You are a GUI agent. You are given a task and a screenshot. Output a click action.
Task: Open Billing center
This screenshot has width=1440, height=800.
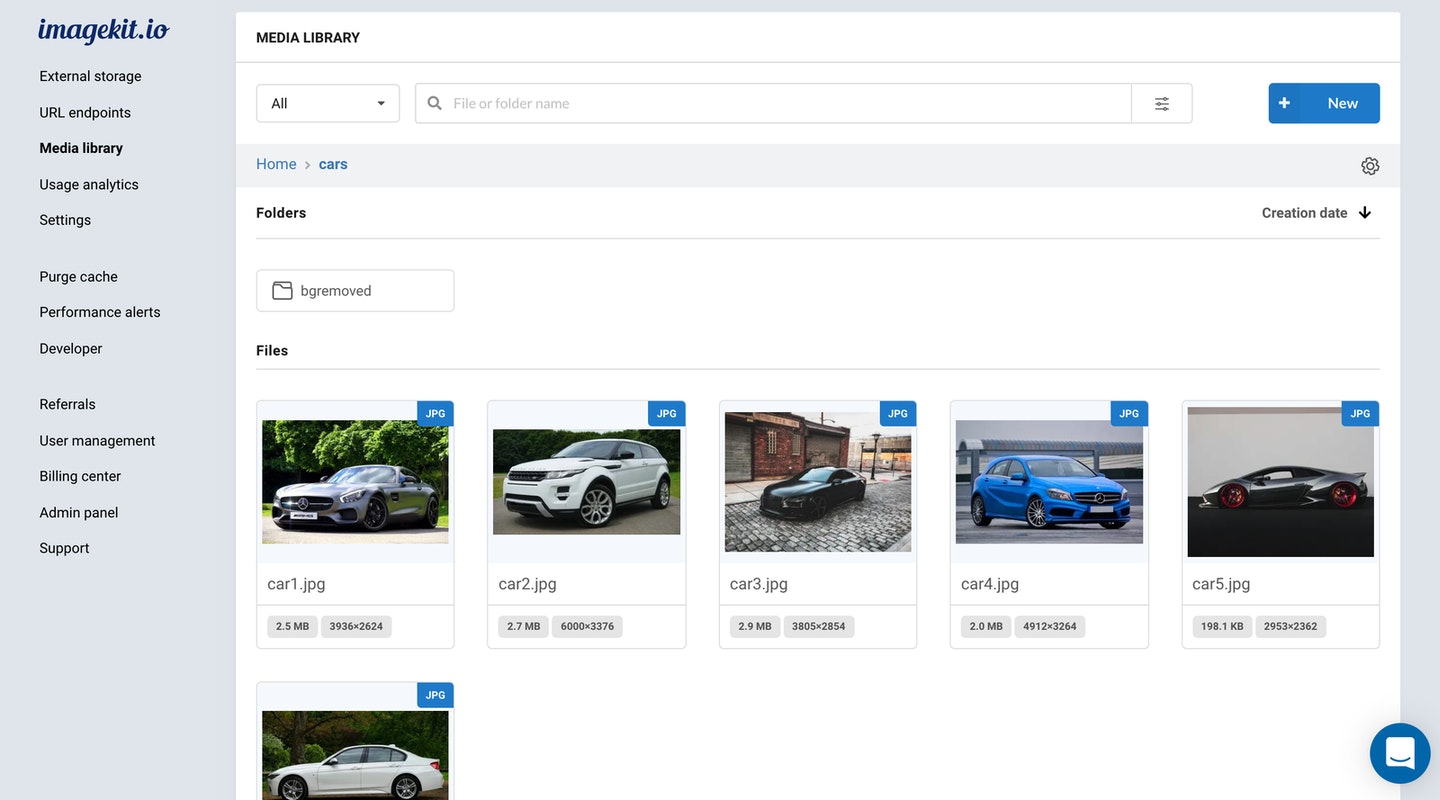point(80,476)
